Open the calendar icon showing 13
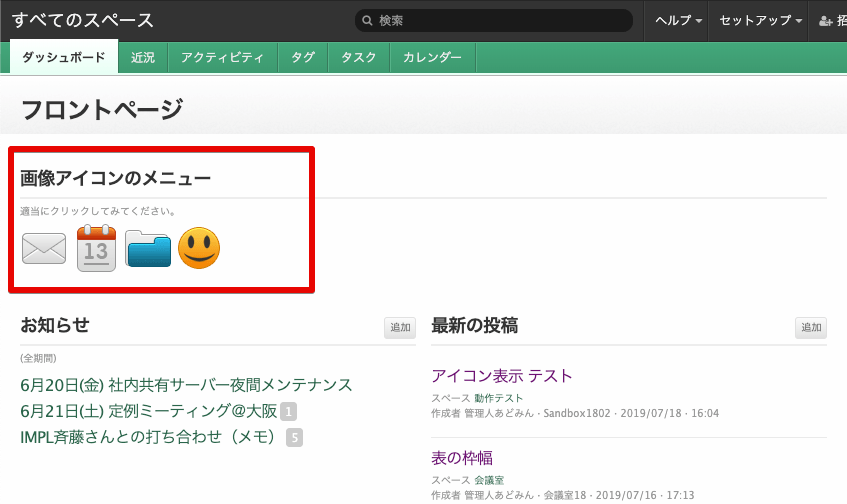Image resolution: width=847 pixels, height=504 pixels. (x=96, y=248)
